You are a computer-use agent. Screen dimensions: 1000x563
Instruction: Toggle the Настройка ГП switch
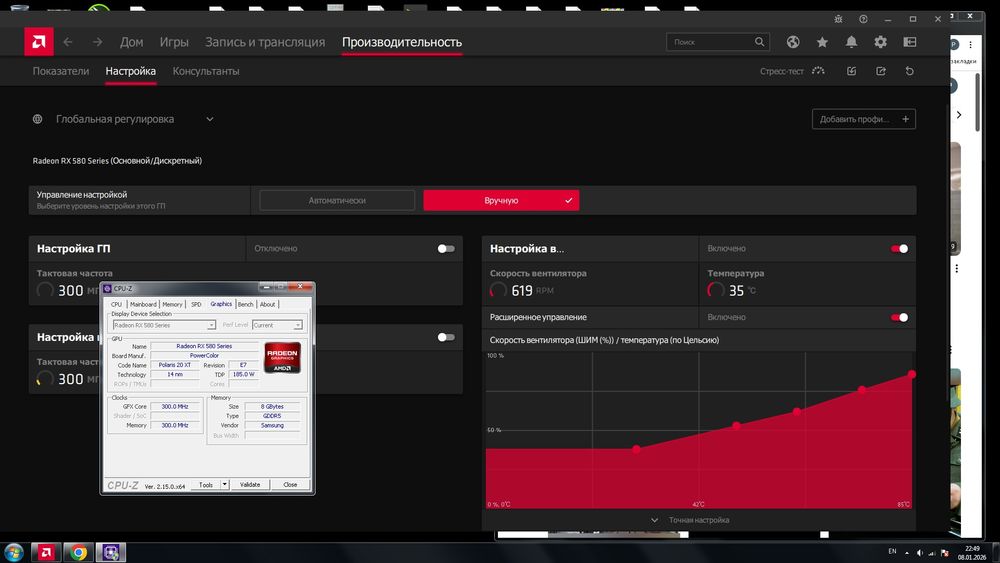point(446,249)
